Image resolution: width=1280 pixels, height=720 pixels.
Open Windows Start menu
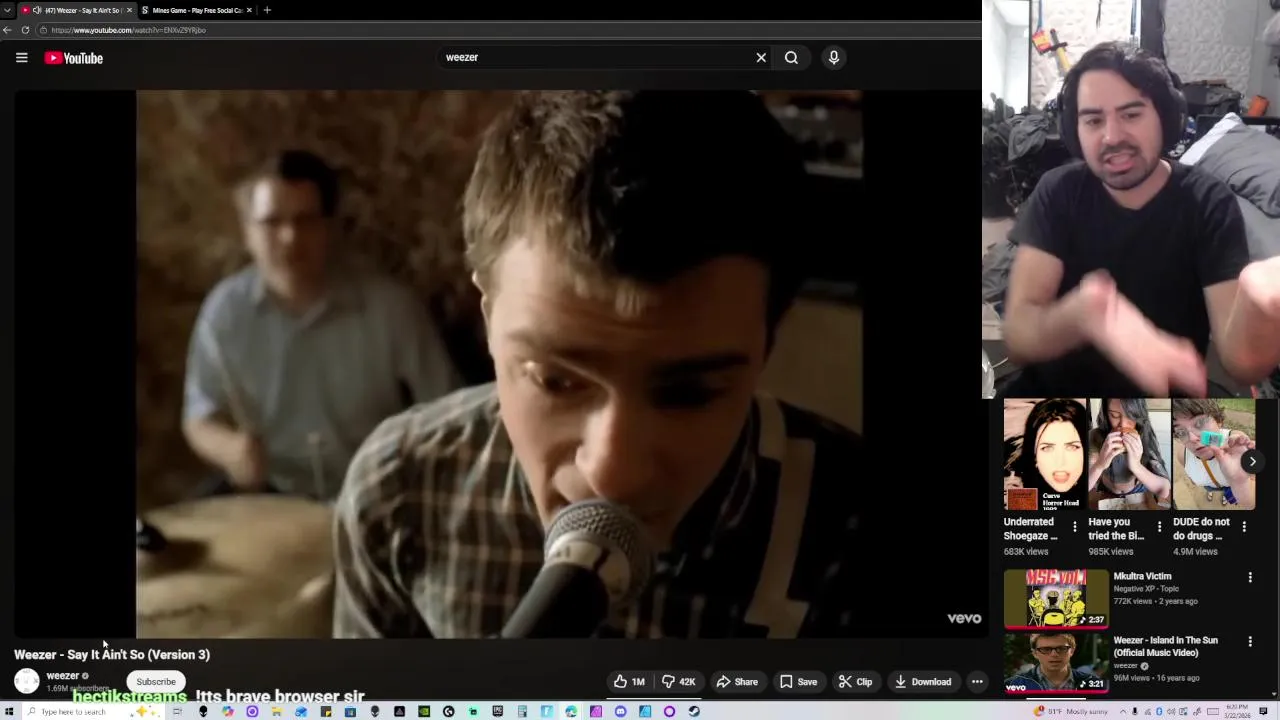(x=9, y=711)
